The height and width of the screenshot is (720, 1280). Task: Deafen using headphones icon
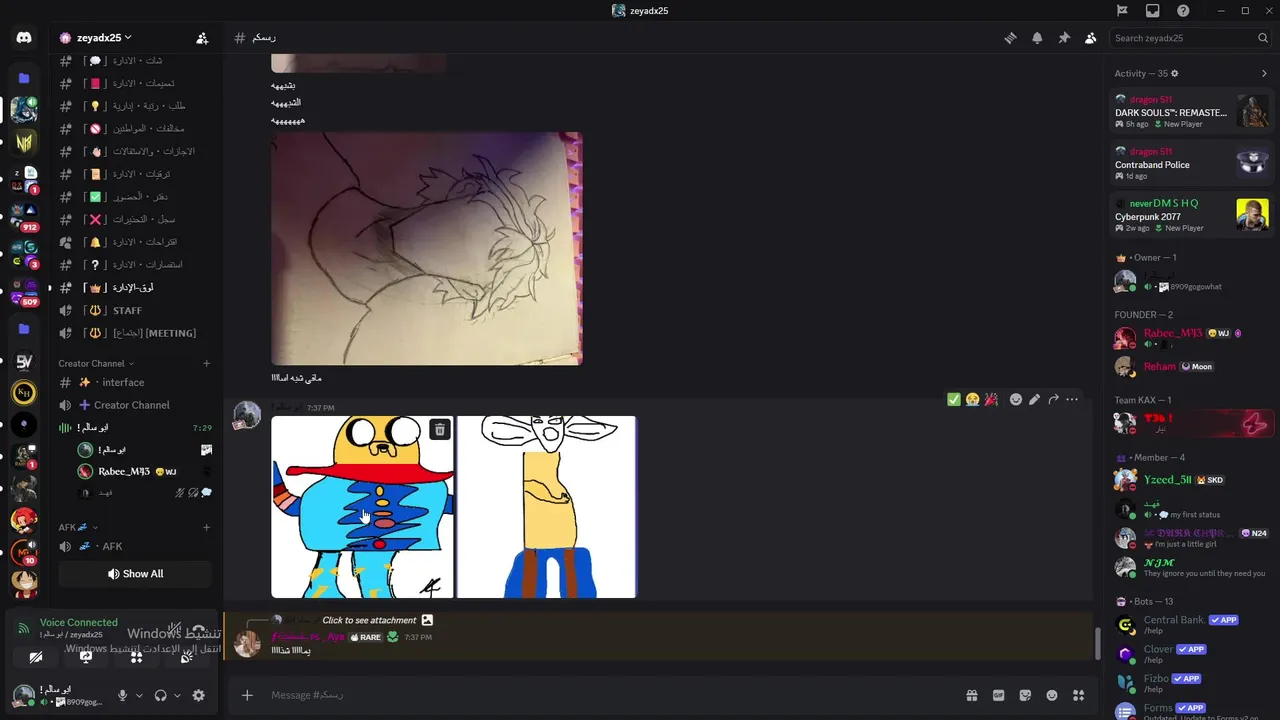click(x=160, y=695)
